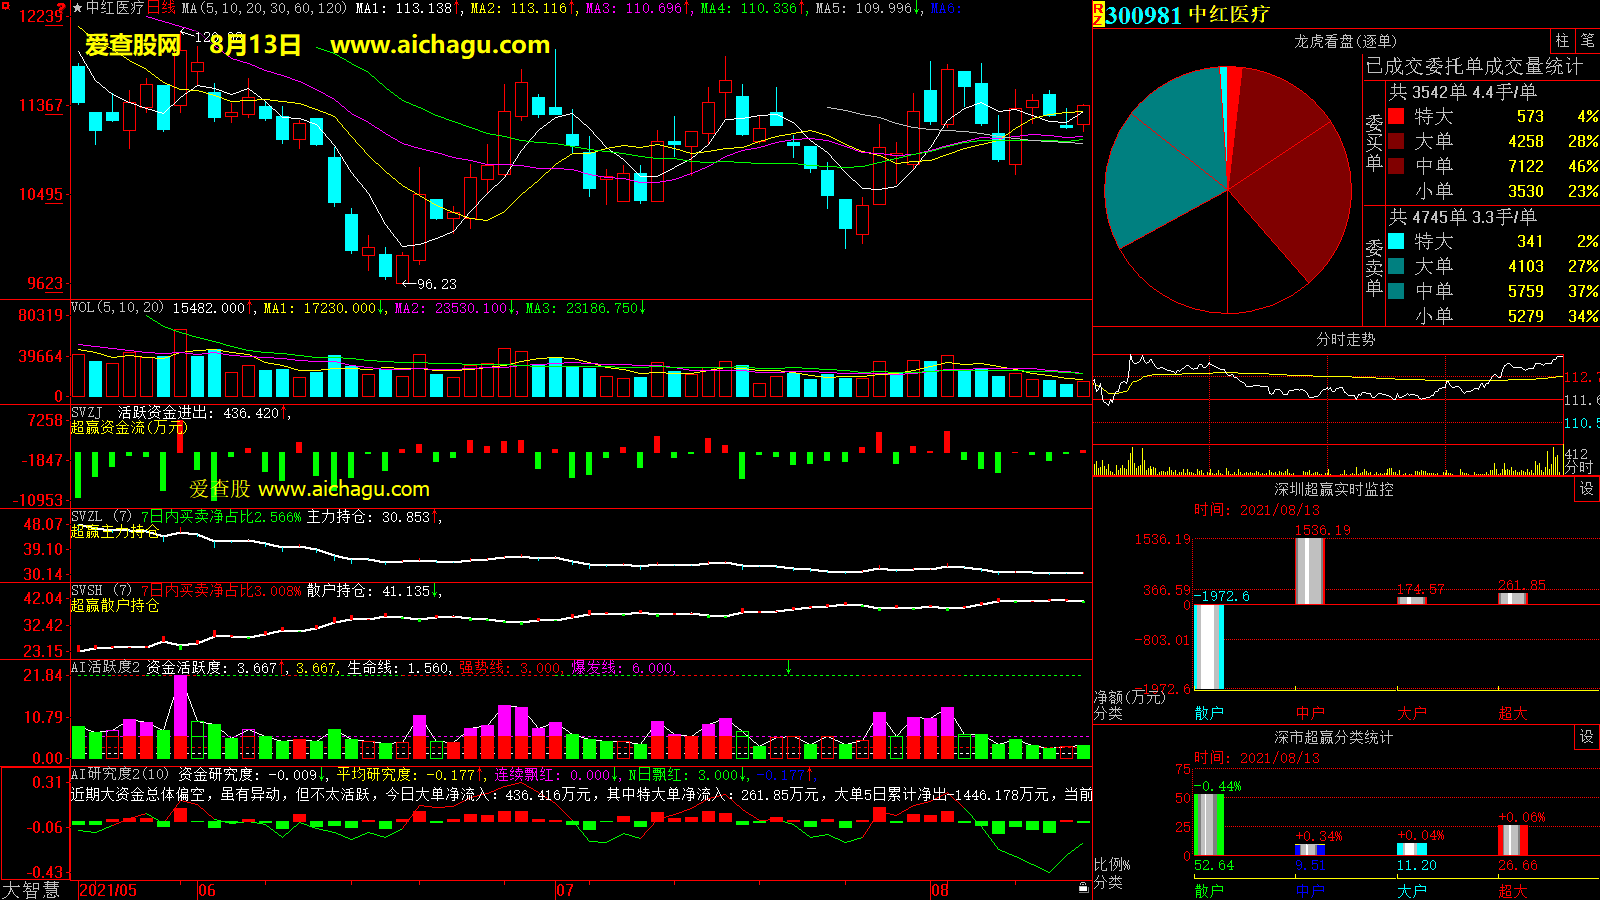Click the green down-arrow marker in AI活跃度 panel
This screenshot has height=900, width=1600.
pos(788,667)
